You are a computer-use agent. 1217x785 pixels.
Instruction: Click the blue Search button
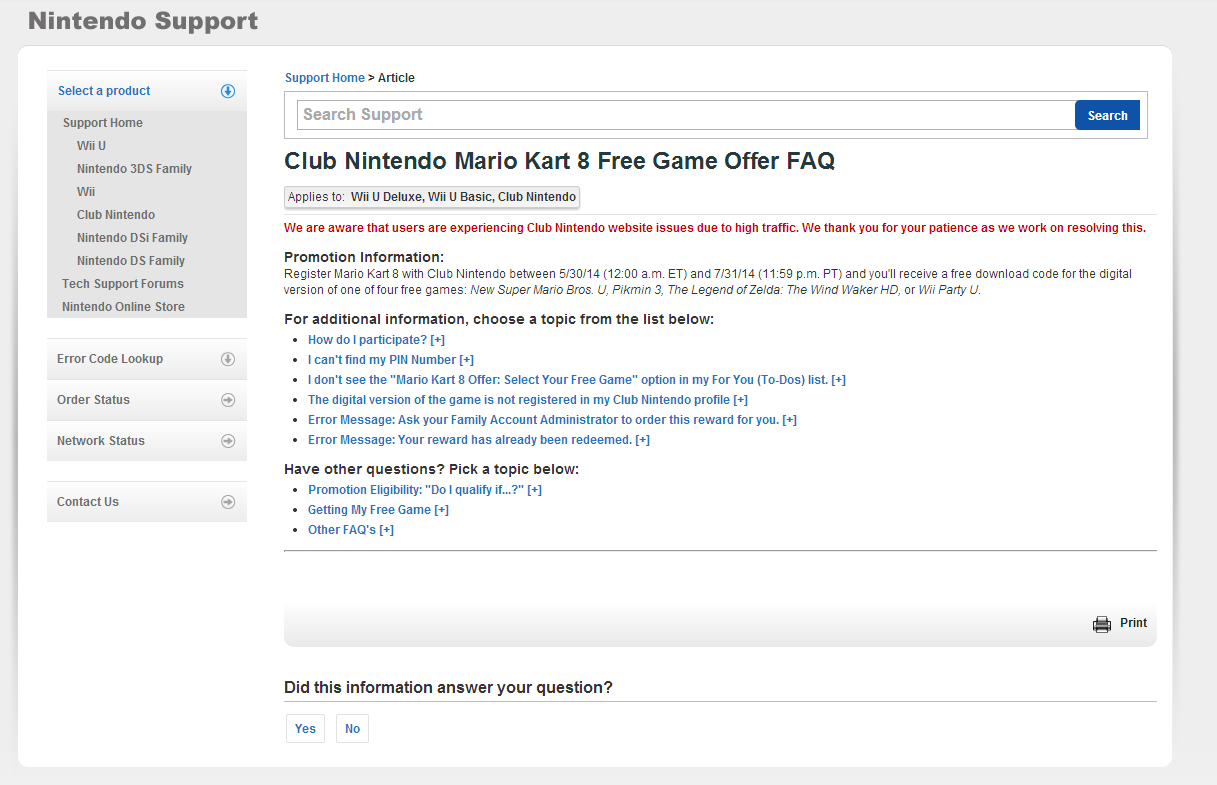[x=1107, y=115]
